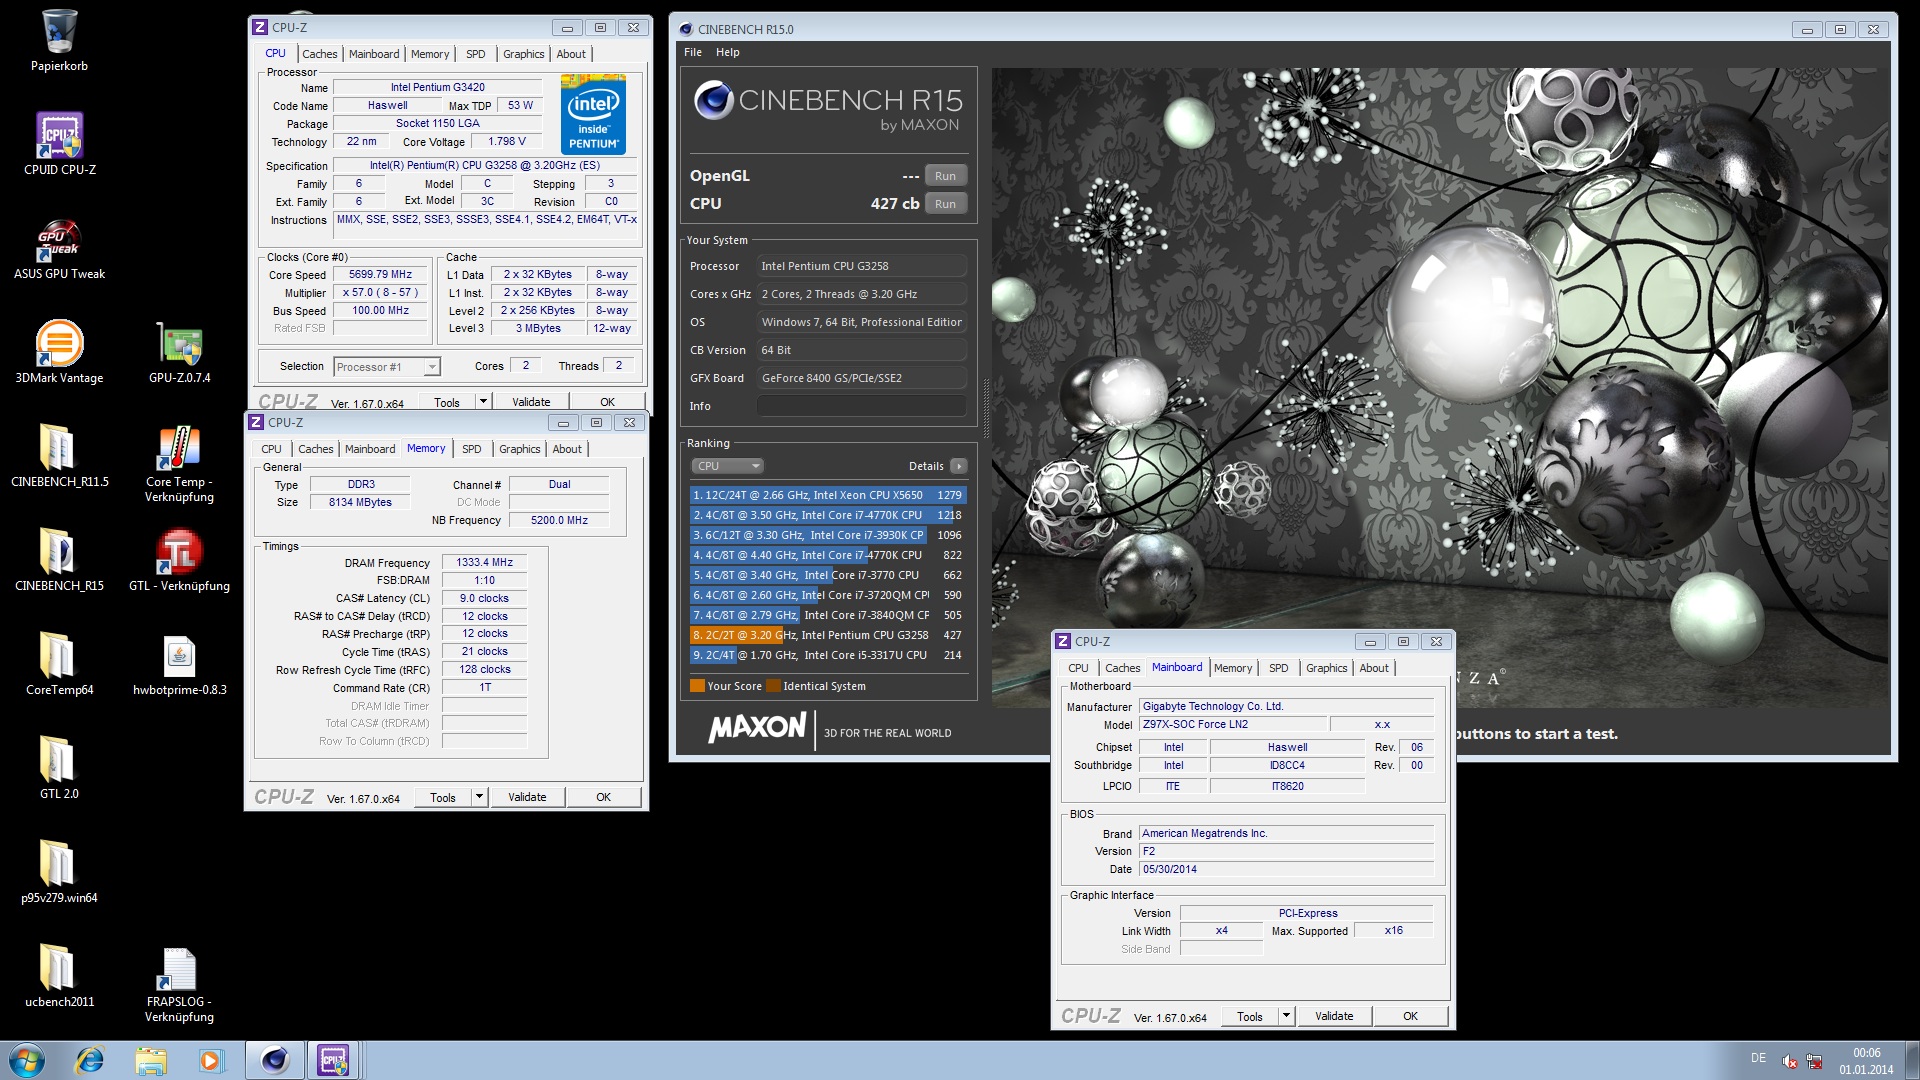Open Windows Media Player from the taskbar
Image resolution: width=1920 pixels, height=1080 pixels.
click(211, 1060)
